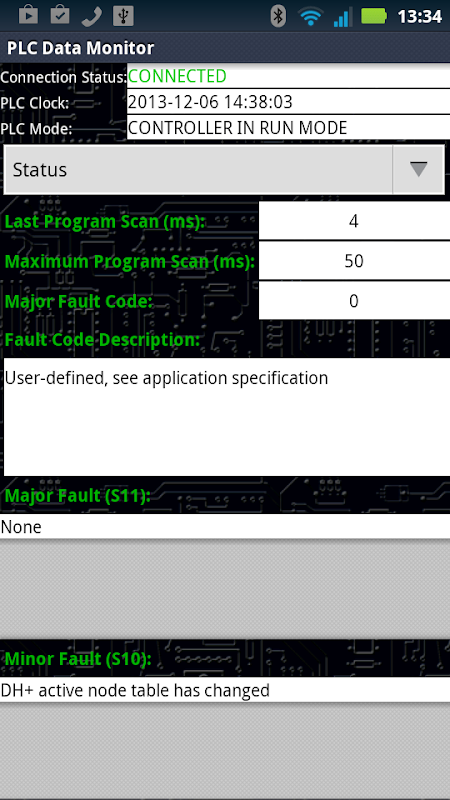
Task: Tap the dropdown arrow beside Status
Action: [418, 169]
